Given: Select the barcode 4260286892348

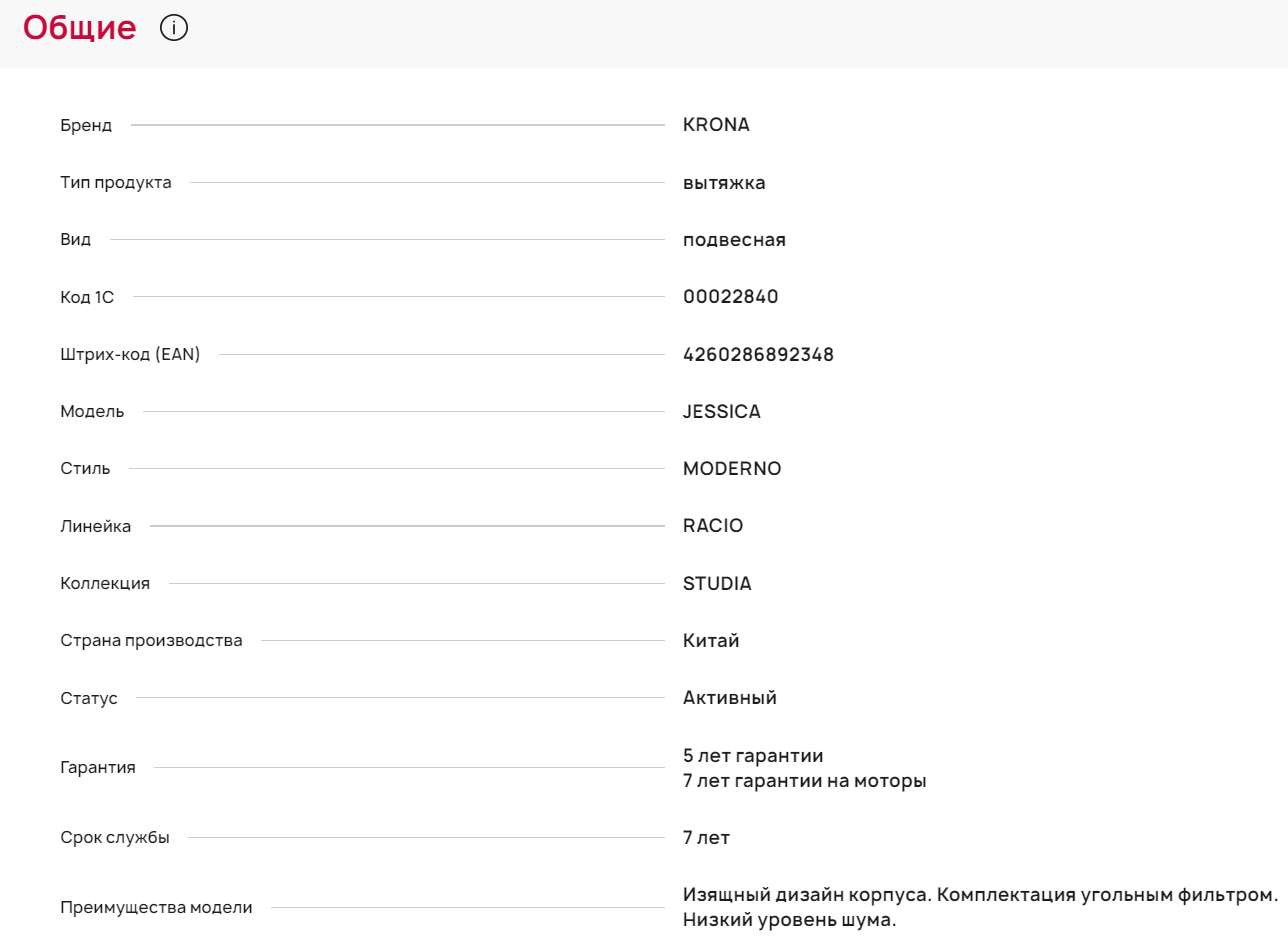Looking at the screenshot, I should [x=758, y=355].
